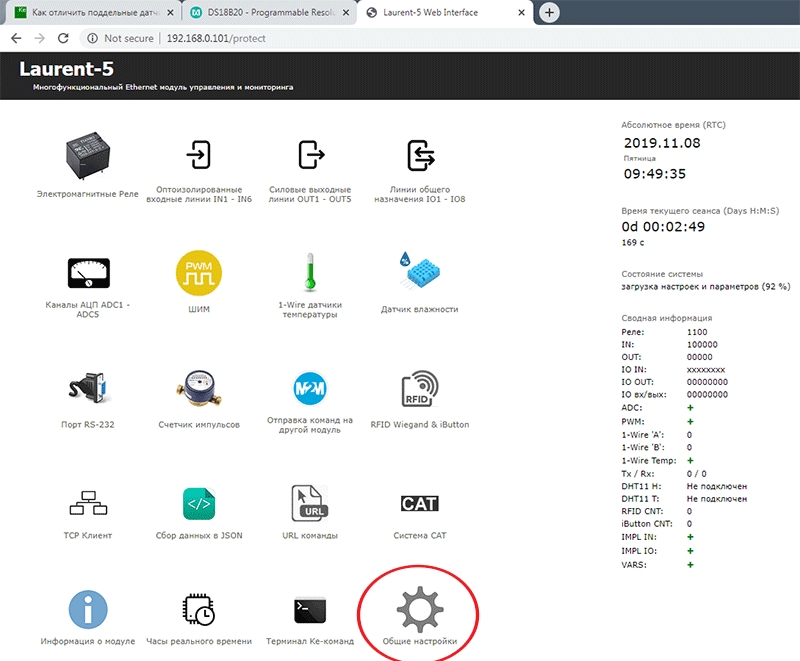Reload the page with the refresh button
The height and width of the screenshot is (661, 800).
[x=63, y=38]
